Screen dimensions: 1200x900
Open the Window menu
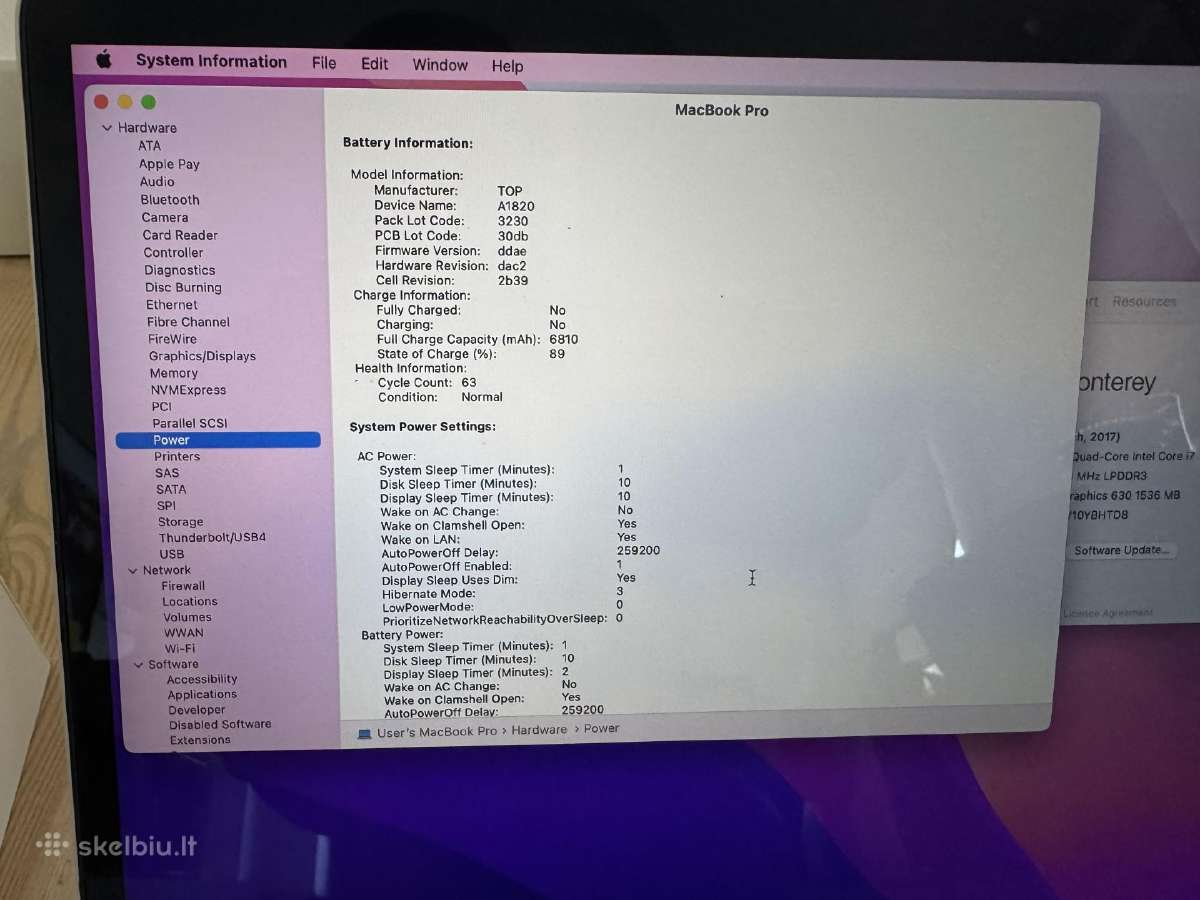coord(440,65)
